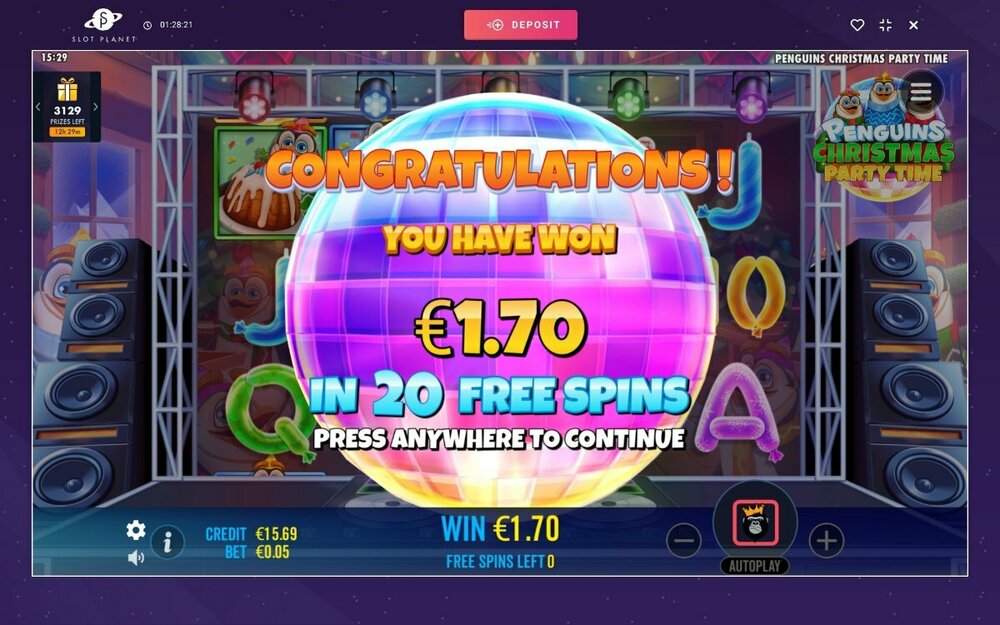Increase bet with plus button

tap(827, 541)
